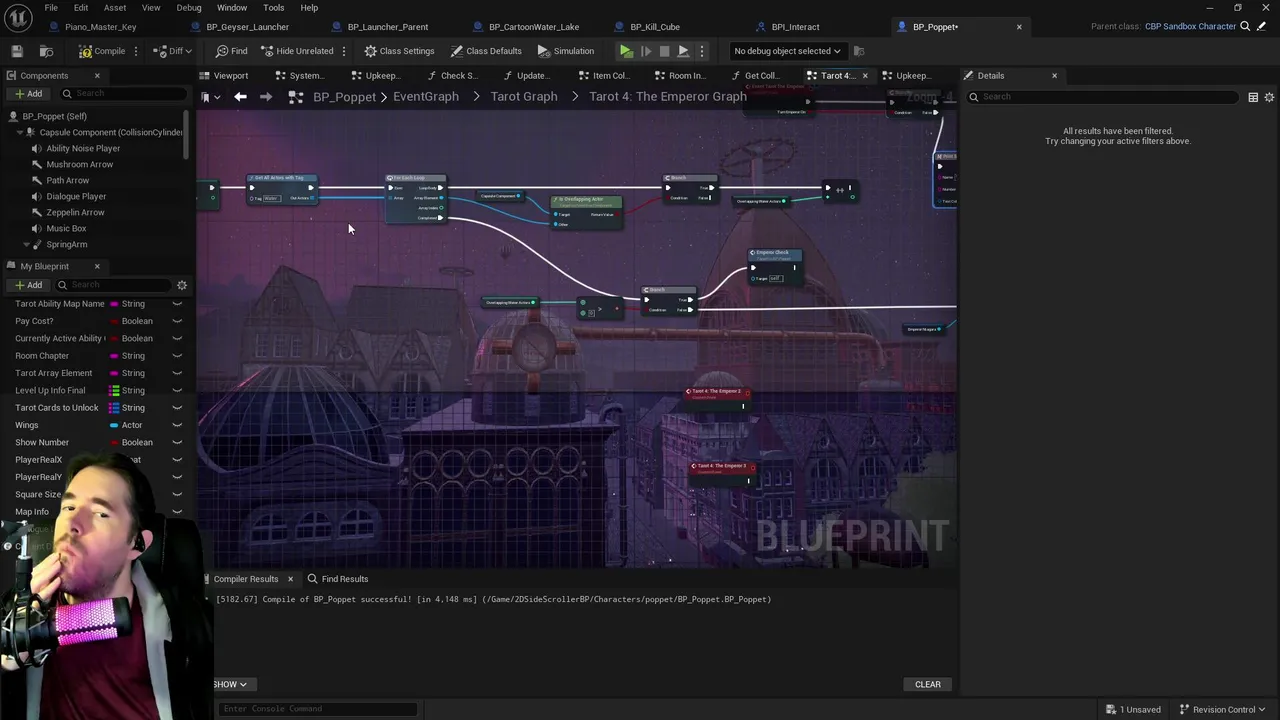Edit parent class icon in title bar

[1262, 27]
